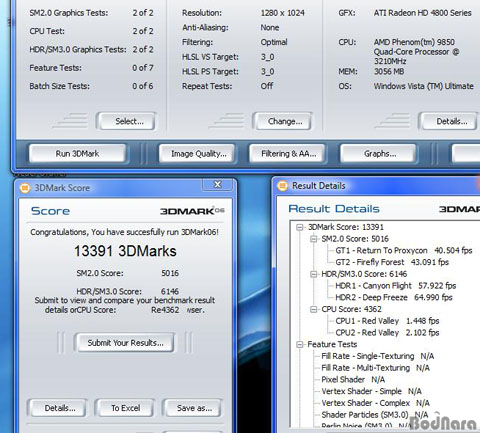Open Image Quality... tool

[x=198, y=154]
